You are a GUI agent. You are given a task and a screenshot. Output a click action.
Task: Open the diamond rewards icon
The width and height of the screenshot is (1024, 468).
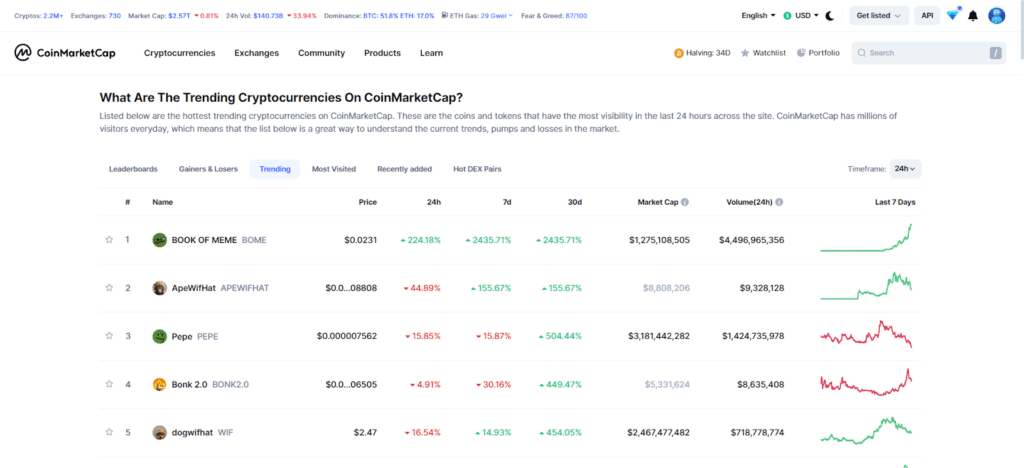tap(952, 15)
